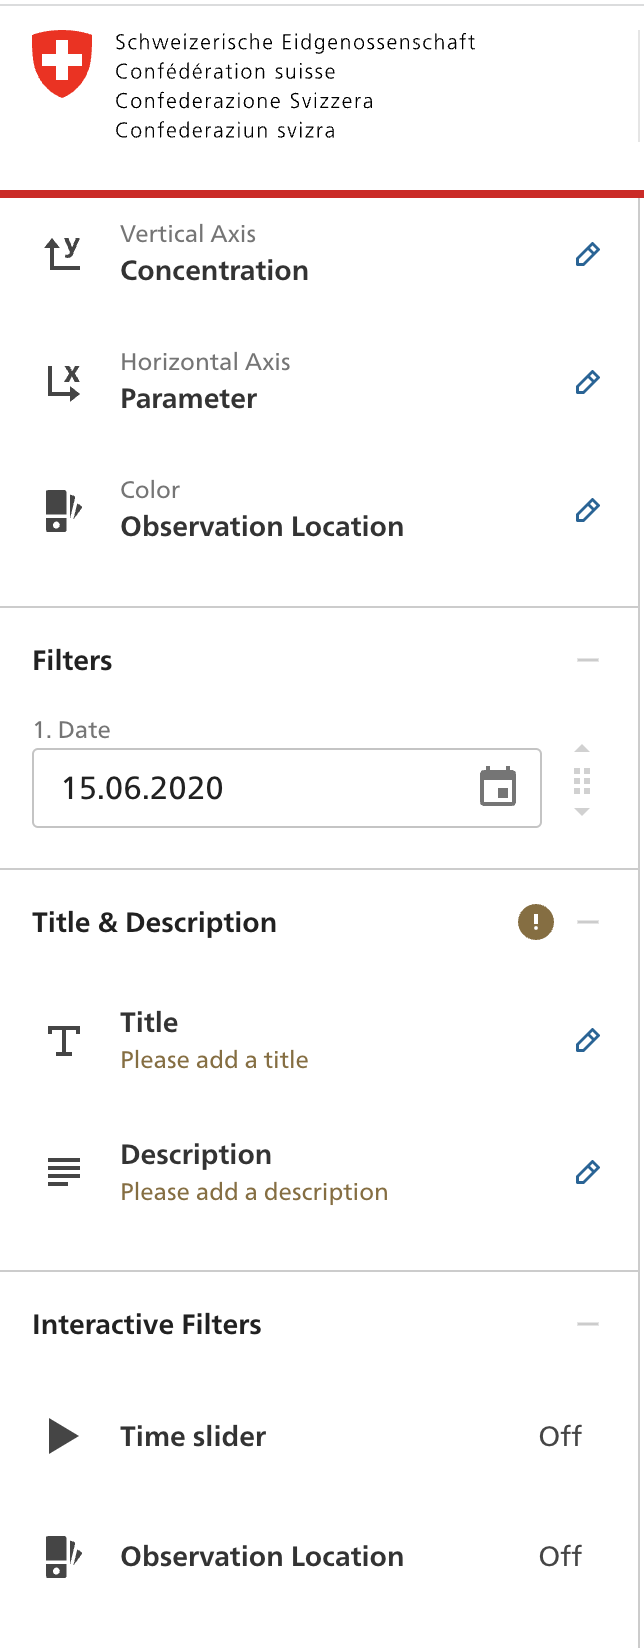Image resolution: width=644 pixels, height=1648 pixels.
Task: Click the Horizontal Axis x-axis icon
Action: (x=62, y=381)
